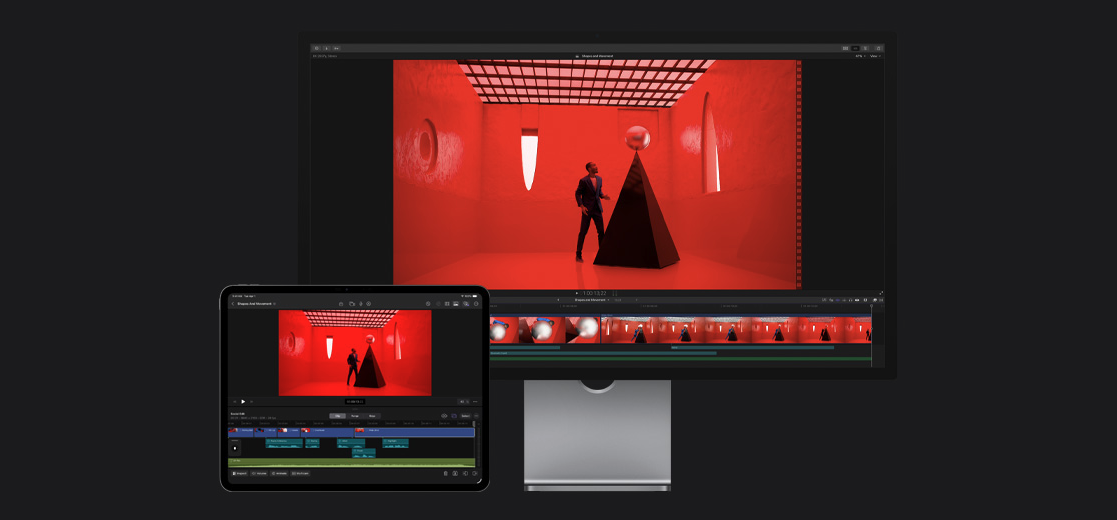Switch to the Clip segment in timeline
1117x520 pixels.
tap(338, 415)
